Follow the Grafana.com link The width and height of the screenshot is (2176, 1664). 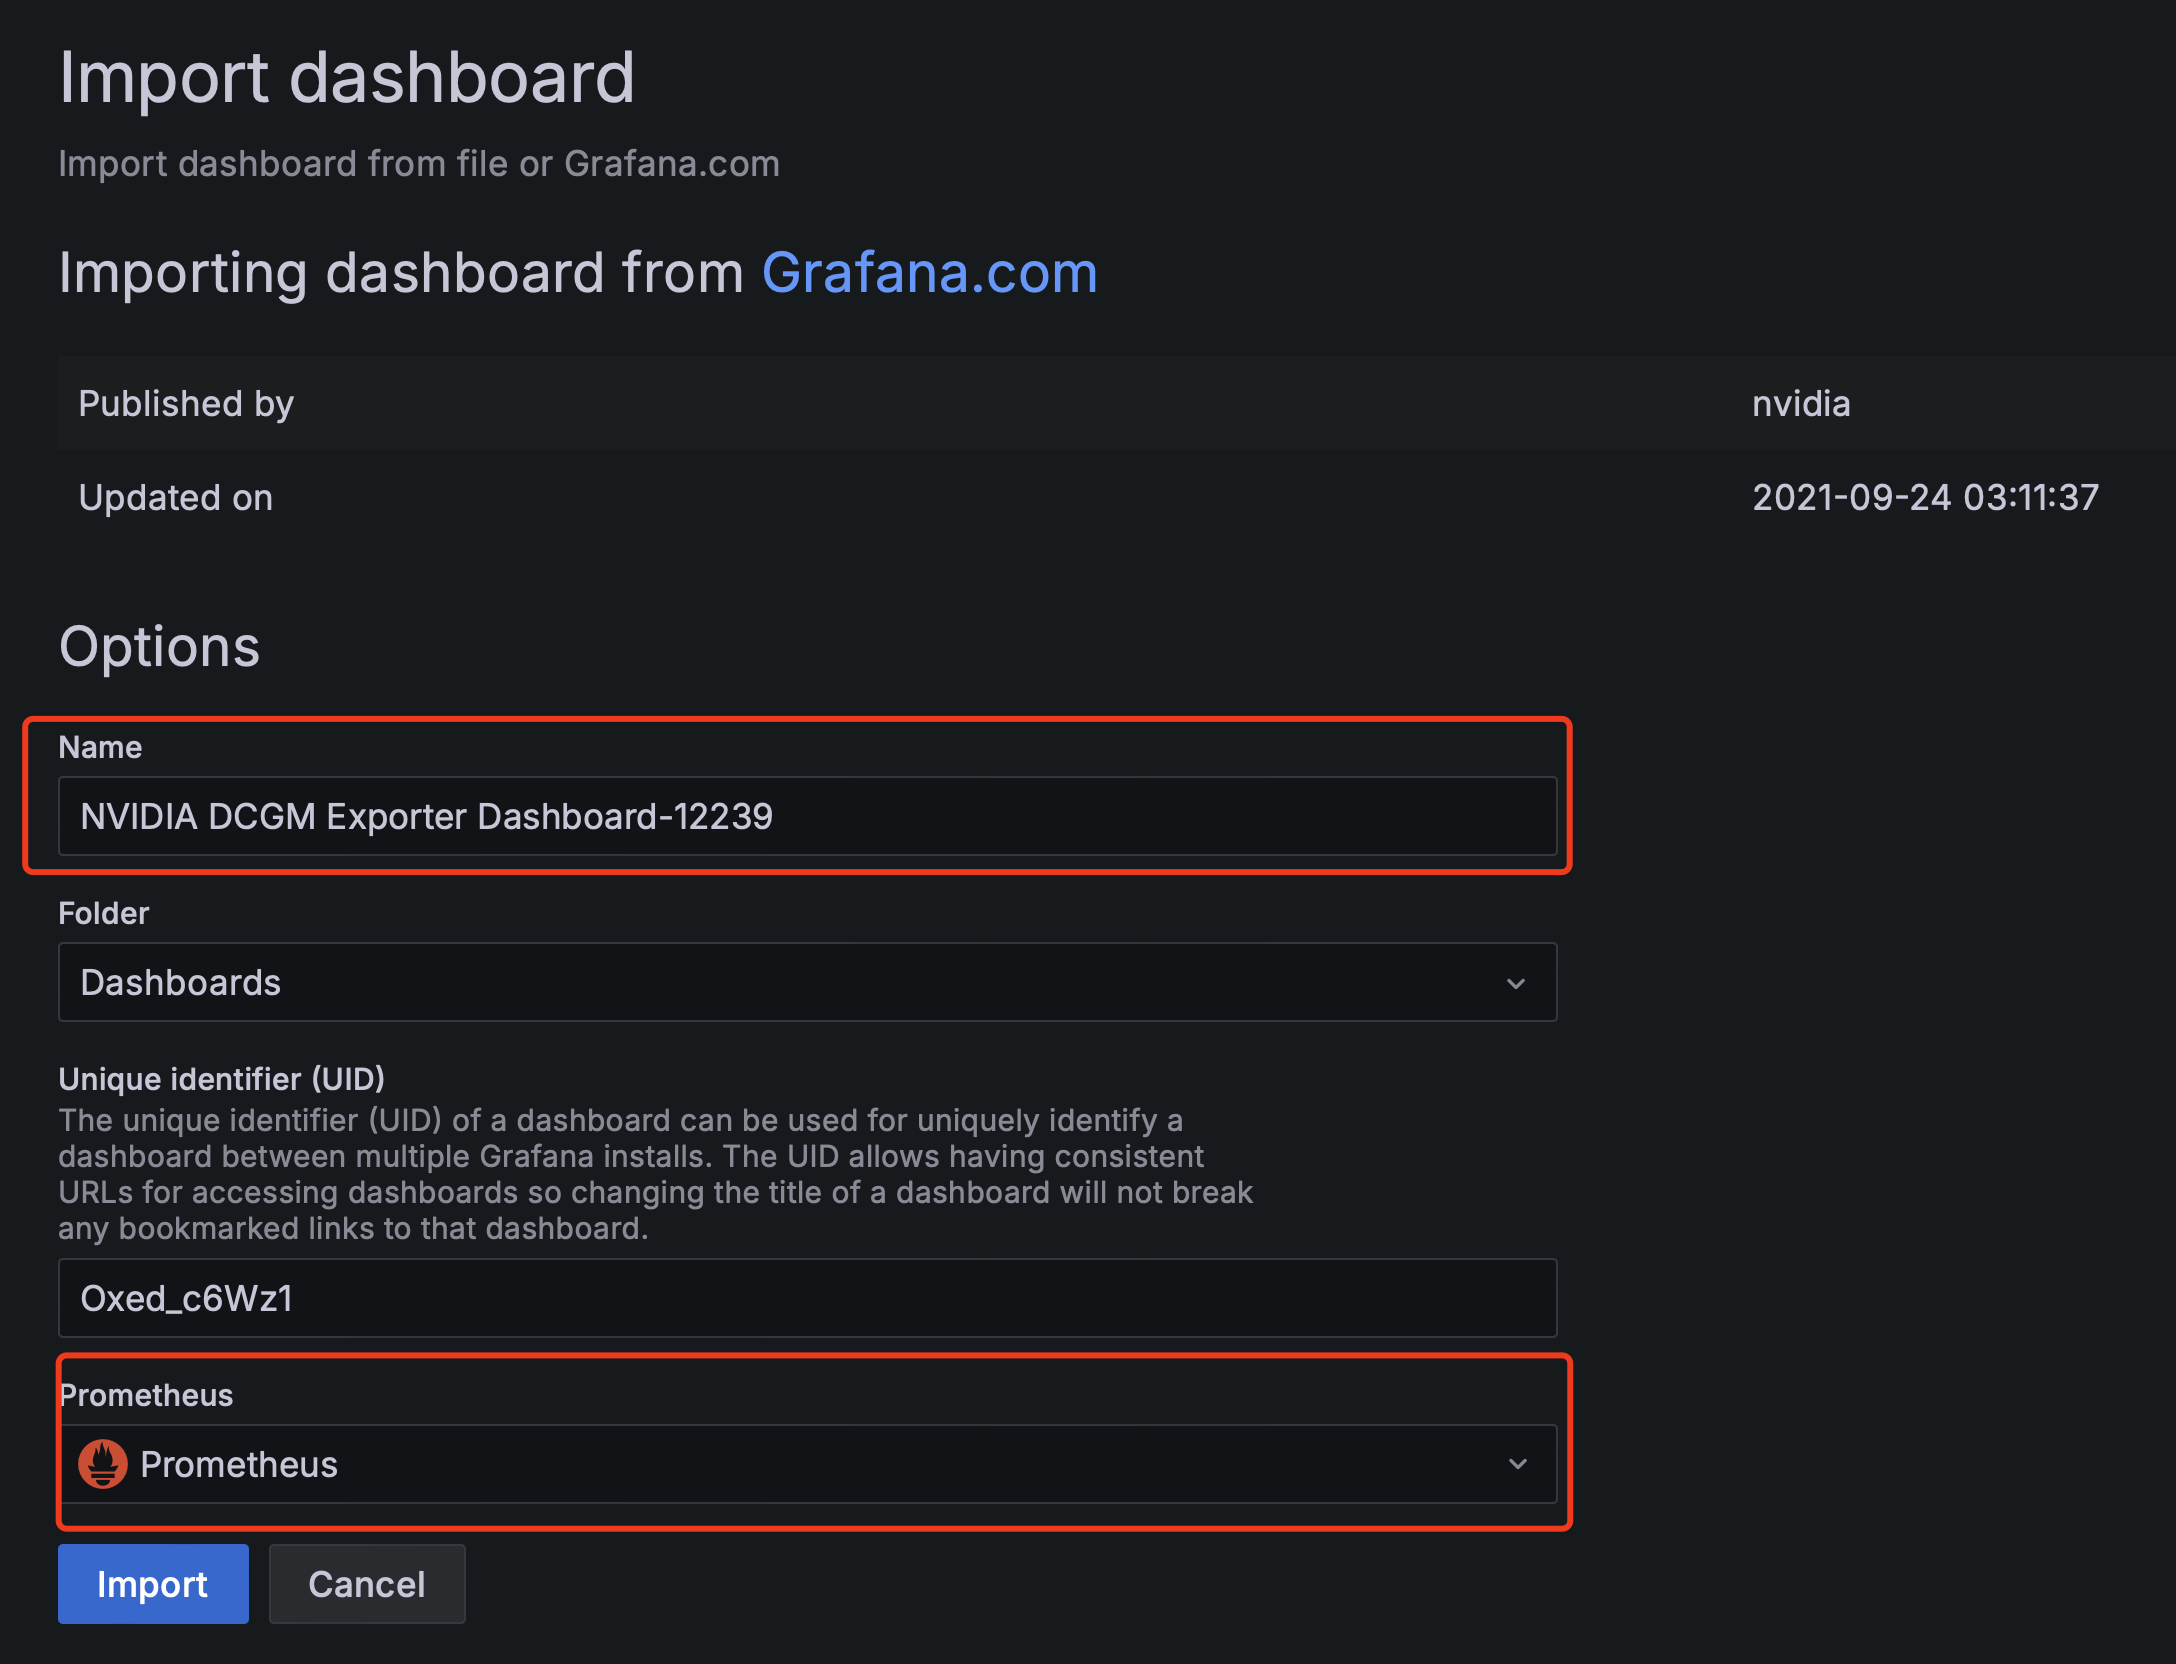click(929, 272)
